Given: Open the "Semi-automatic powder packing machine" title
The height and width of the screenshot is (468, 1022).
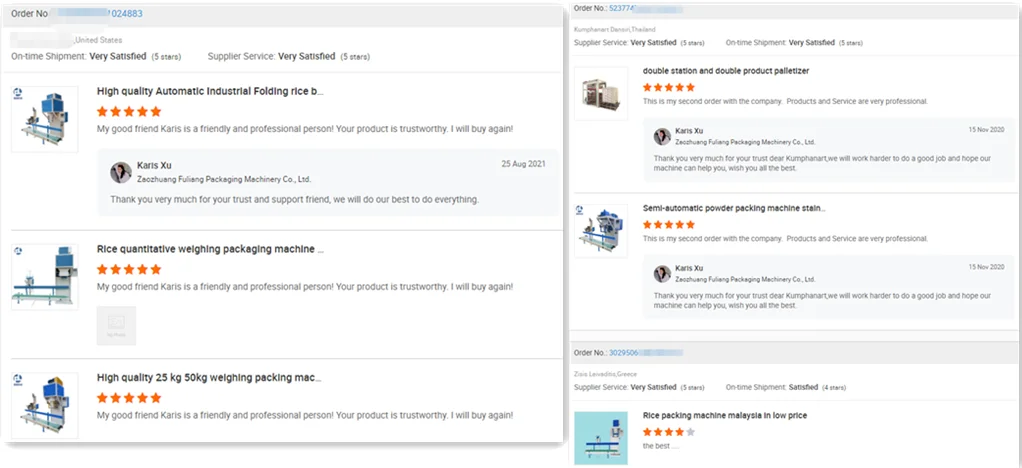Looking at the screenshot, I should [x=734, y=208].
